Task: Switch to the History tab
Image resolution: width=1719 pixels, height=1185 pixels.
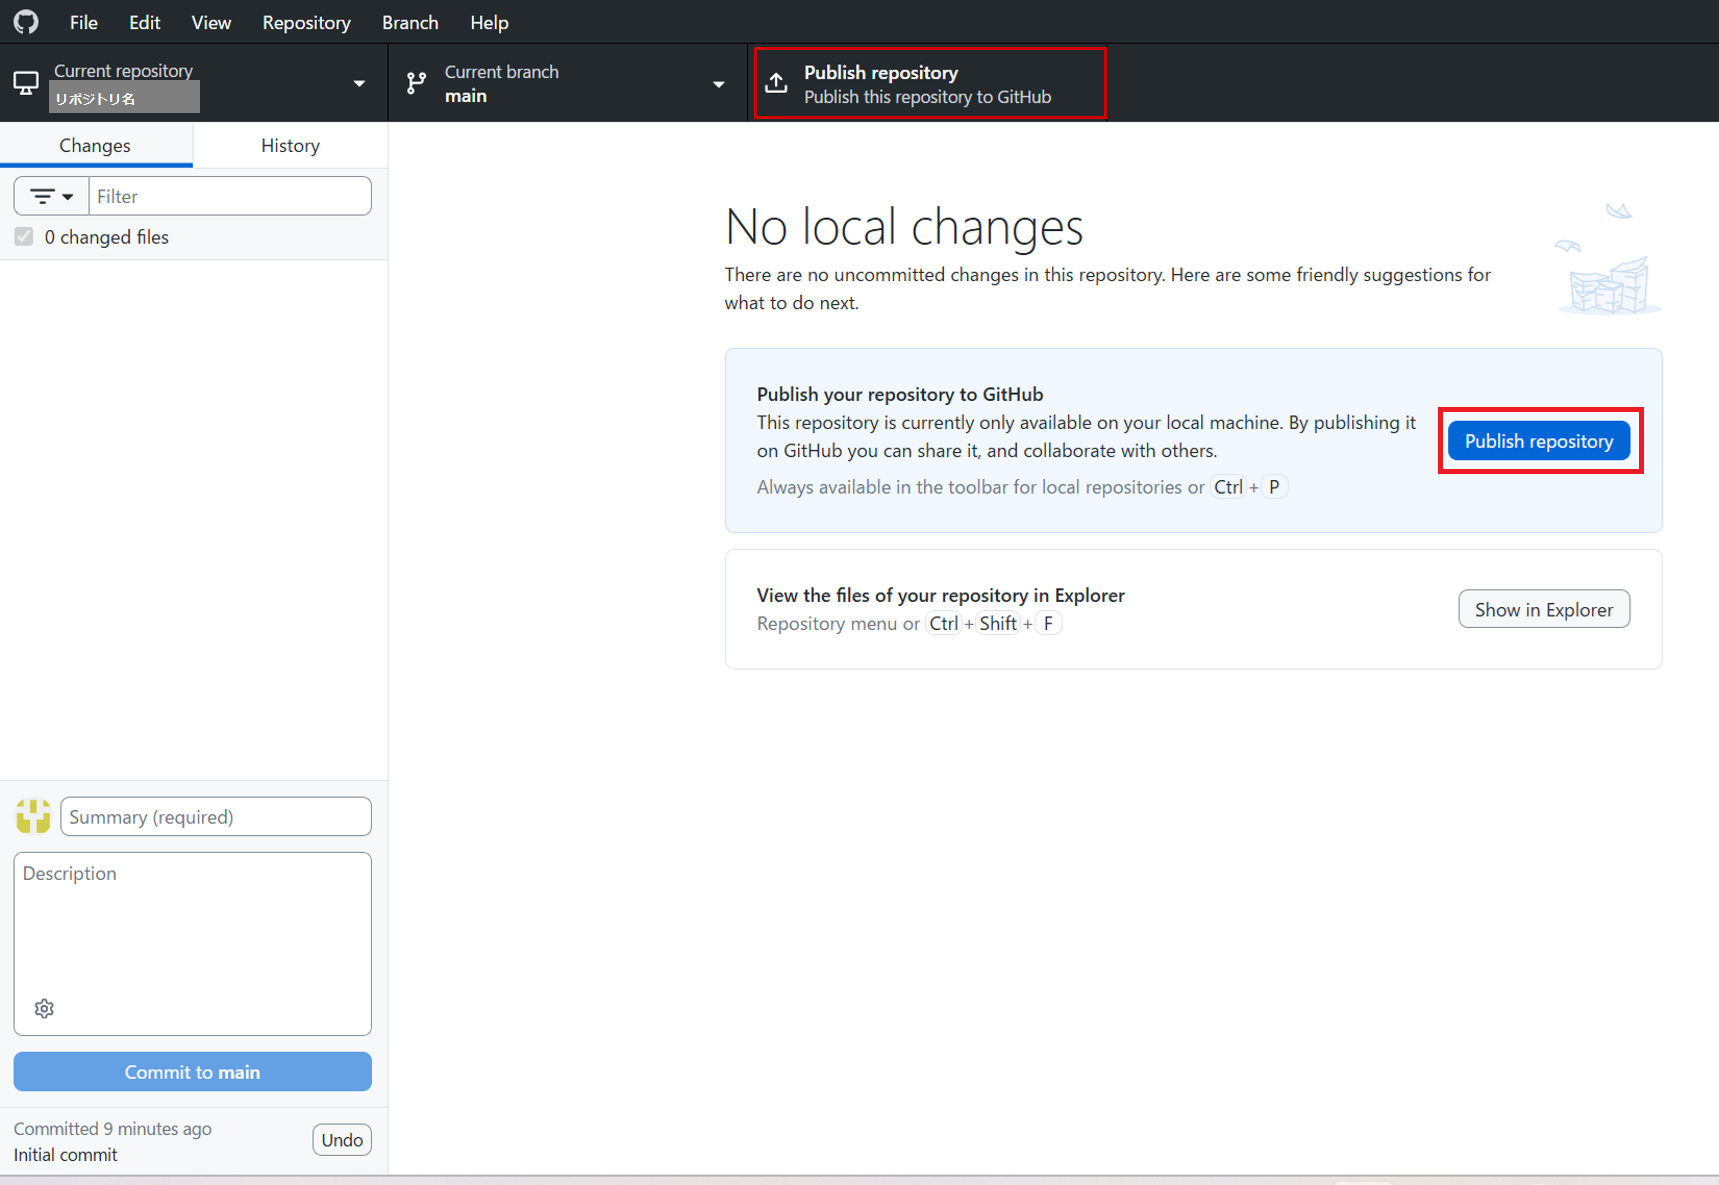Action: coord(290,145)
